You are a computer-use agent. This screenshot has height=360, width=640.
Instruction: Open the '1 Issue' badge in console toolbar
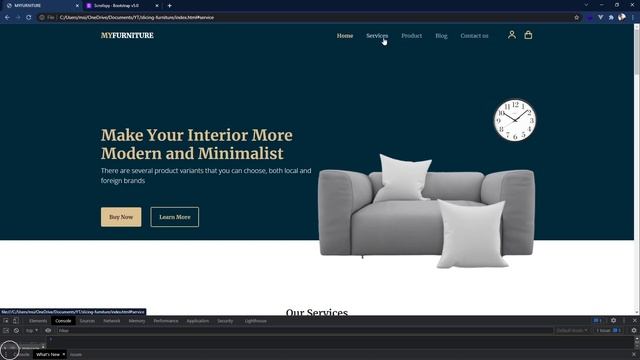pos(608,331)
